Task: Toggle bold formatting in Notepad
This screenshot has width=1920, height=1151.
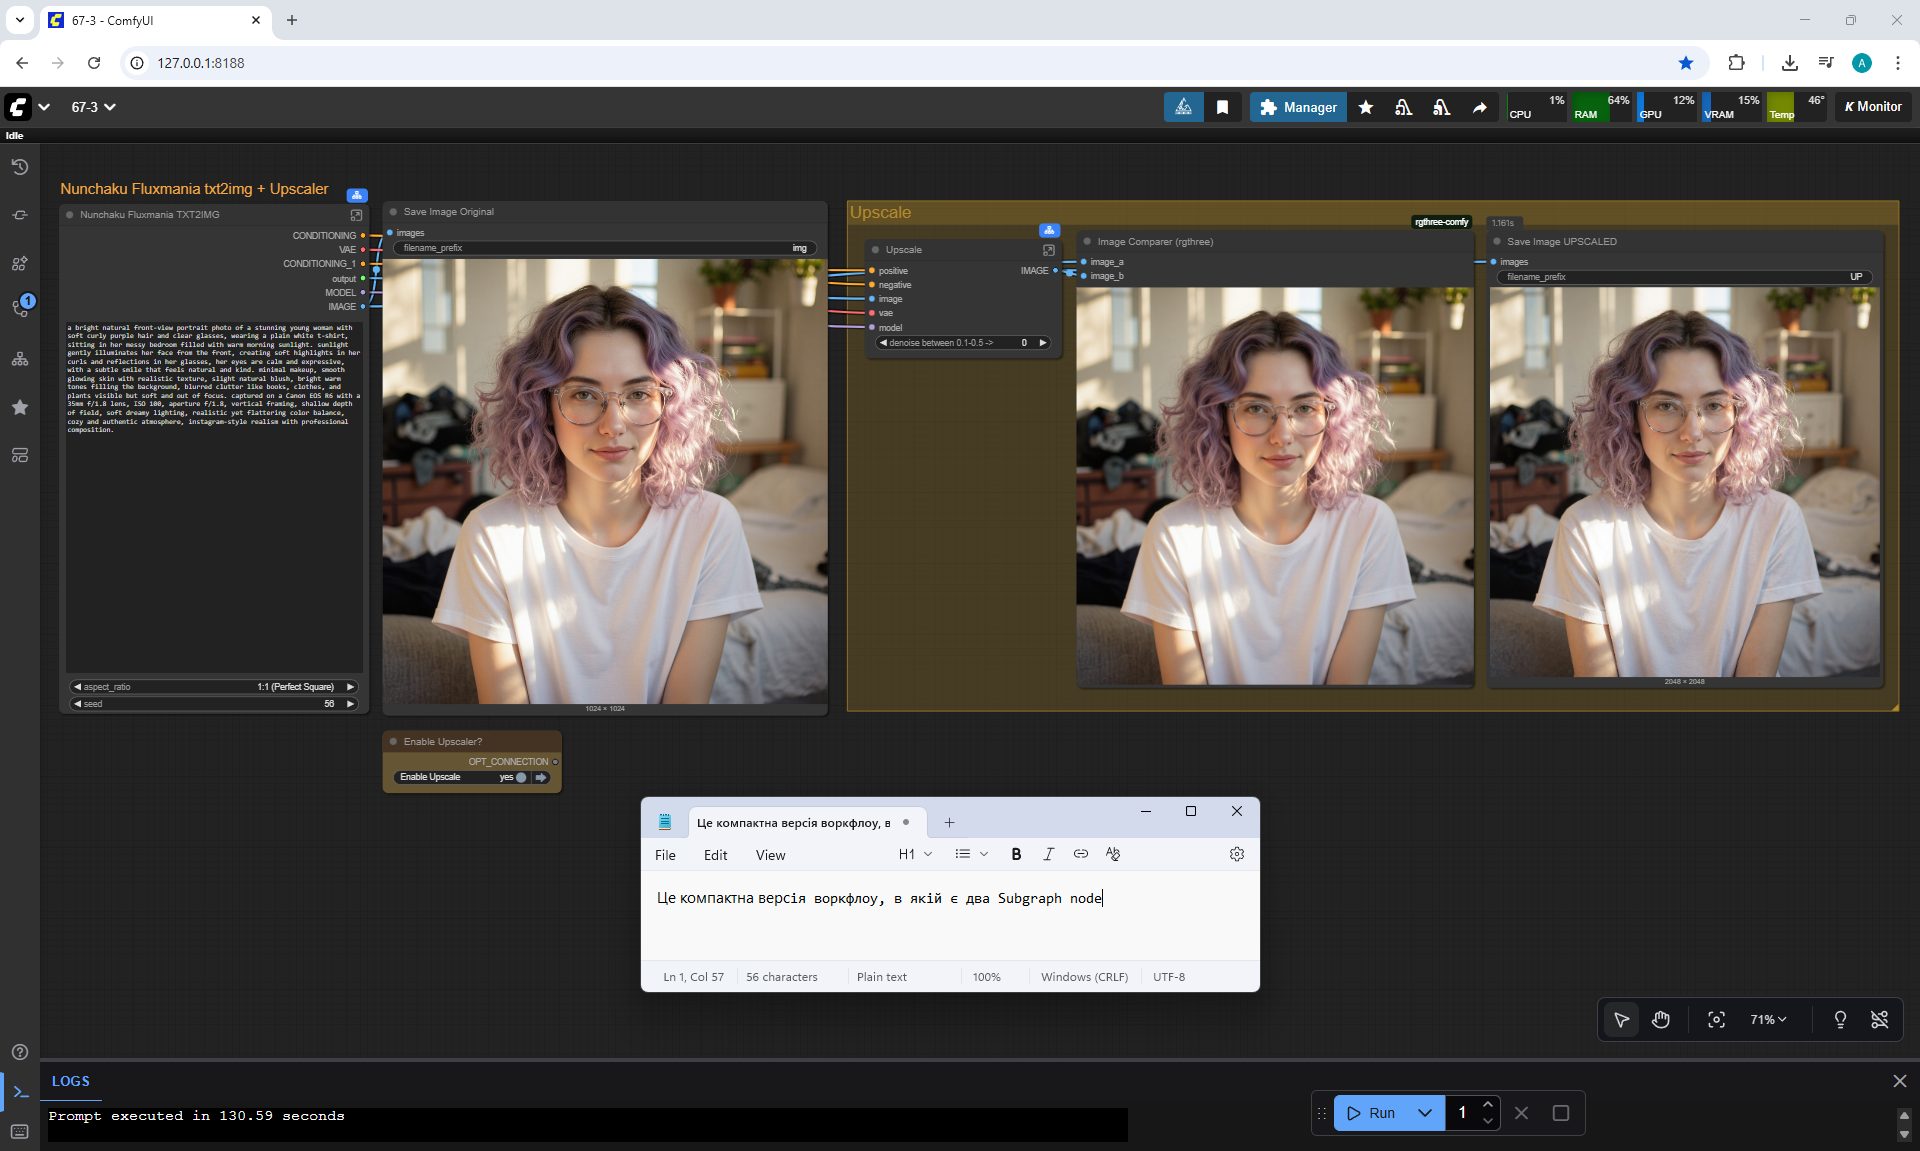Action: (1016, 854)
